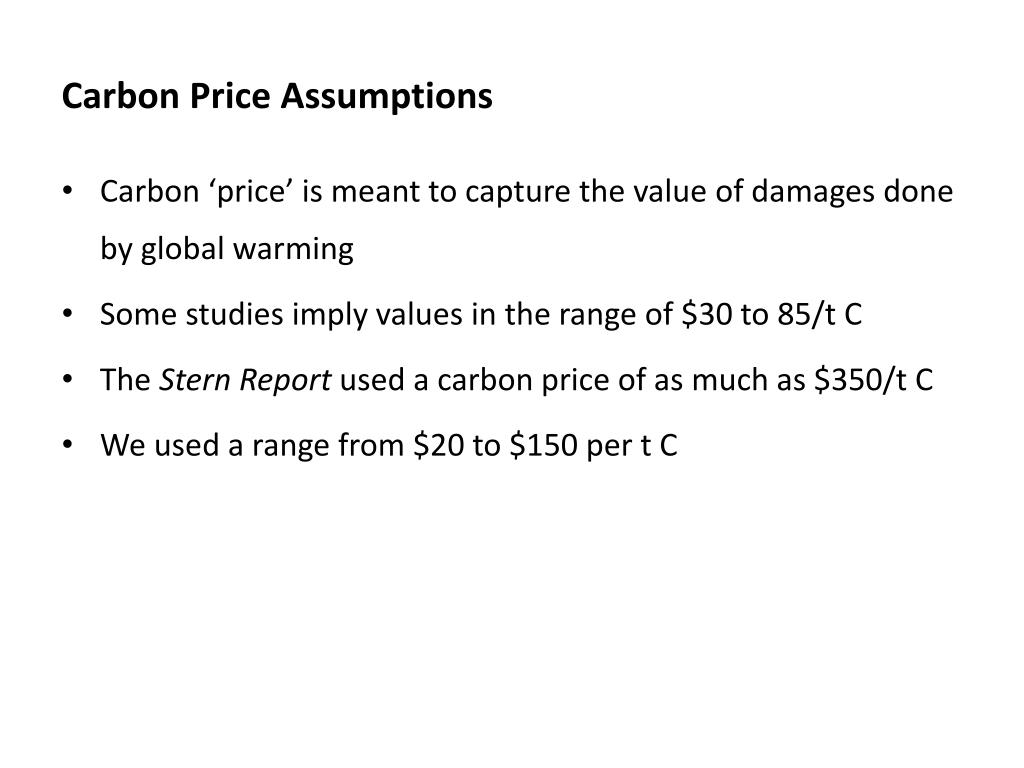Select the italic 'Stern Report' text
Screen dimensions: 1024x768
246,380
